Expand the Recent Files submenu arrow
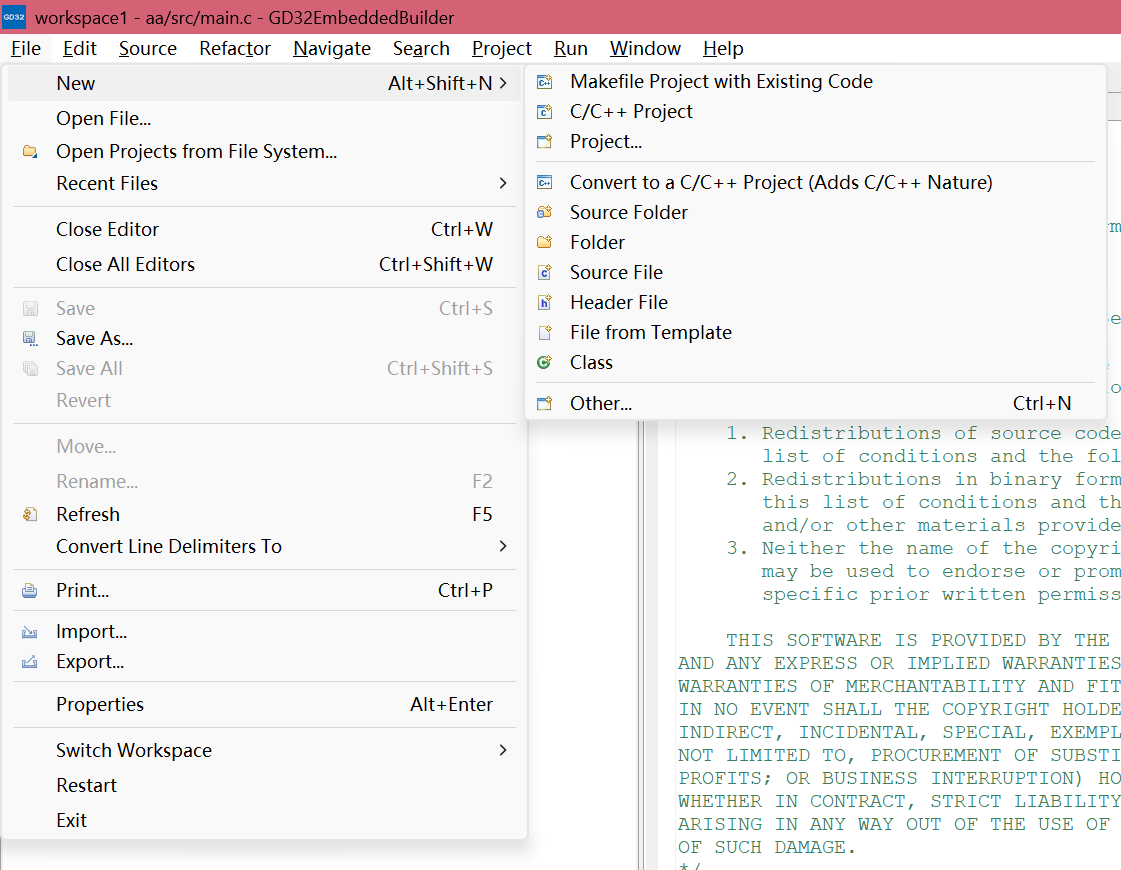Image resolution: width=1121 pixels, height=870 pixels. point(503,183)
